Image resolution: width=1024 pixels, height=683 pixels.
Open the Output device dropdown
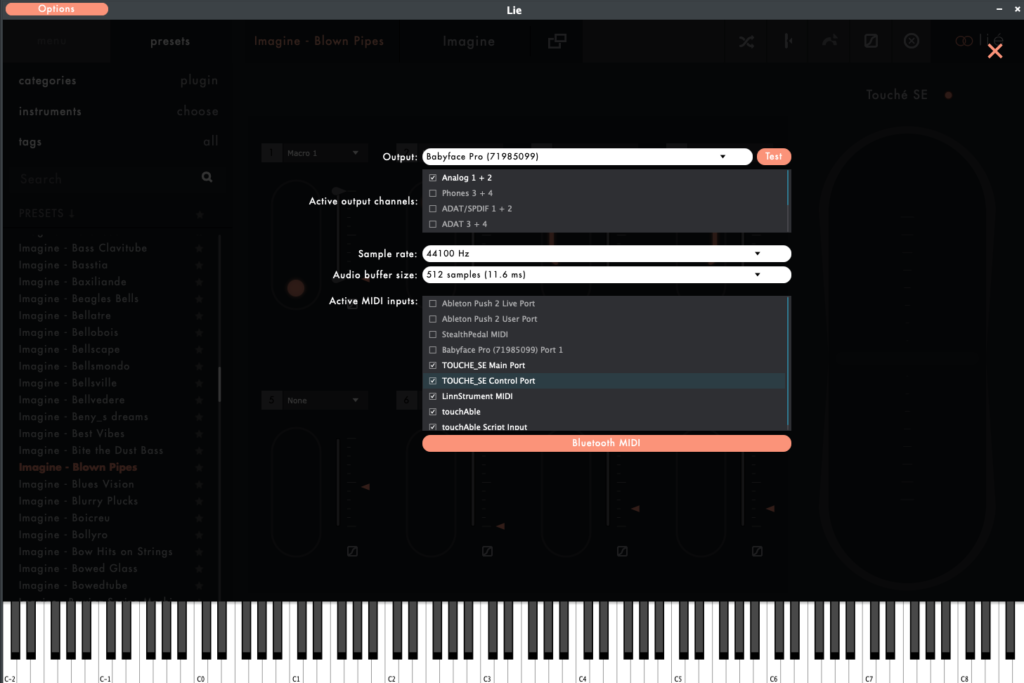coord(587,157)
